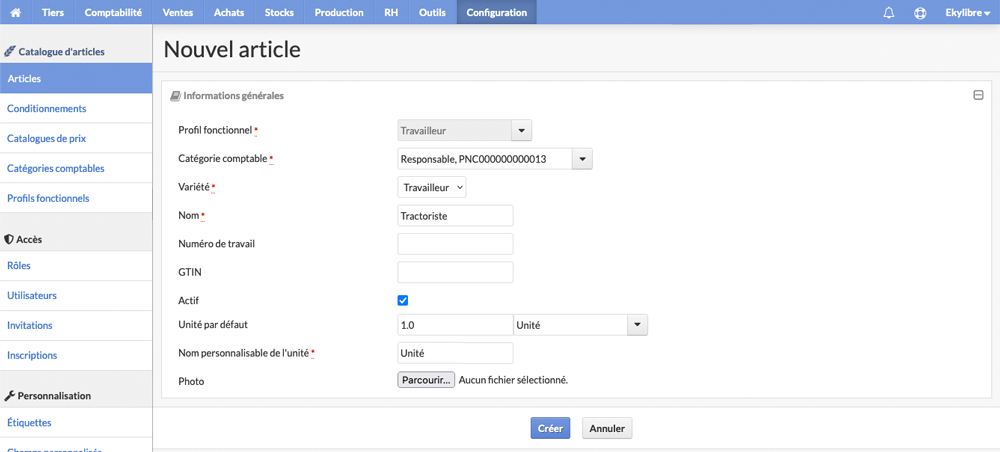Click the Personnalisation section header
Image resolution: width=1000 pixels, height=452 pixels.
pos(48,396)
